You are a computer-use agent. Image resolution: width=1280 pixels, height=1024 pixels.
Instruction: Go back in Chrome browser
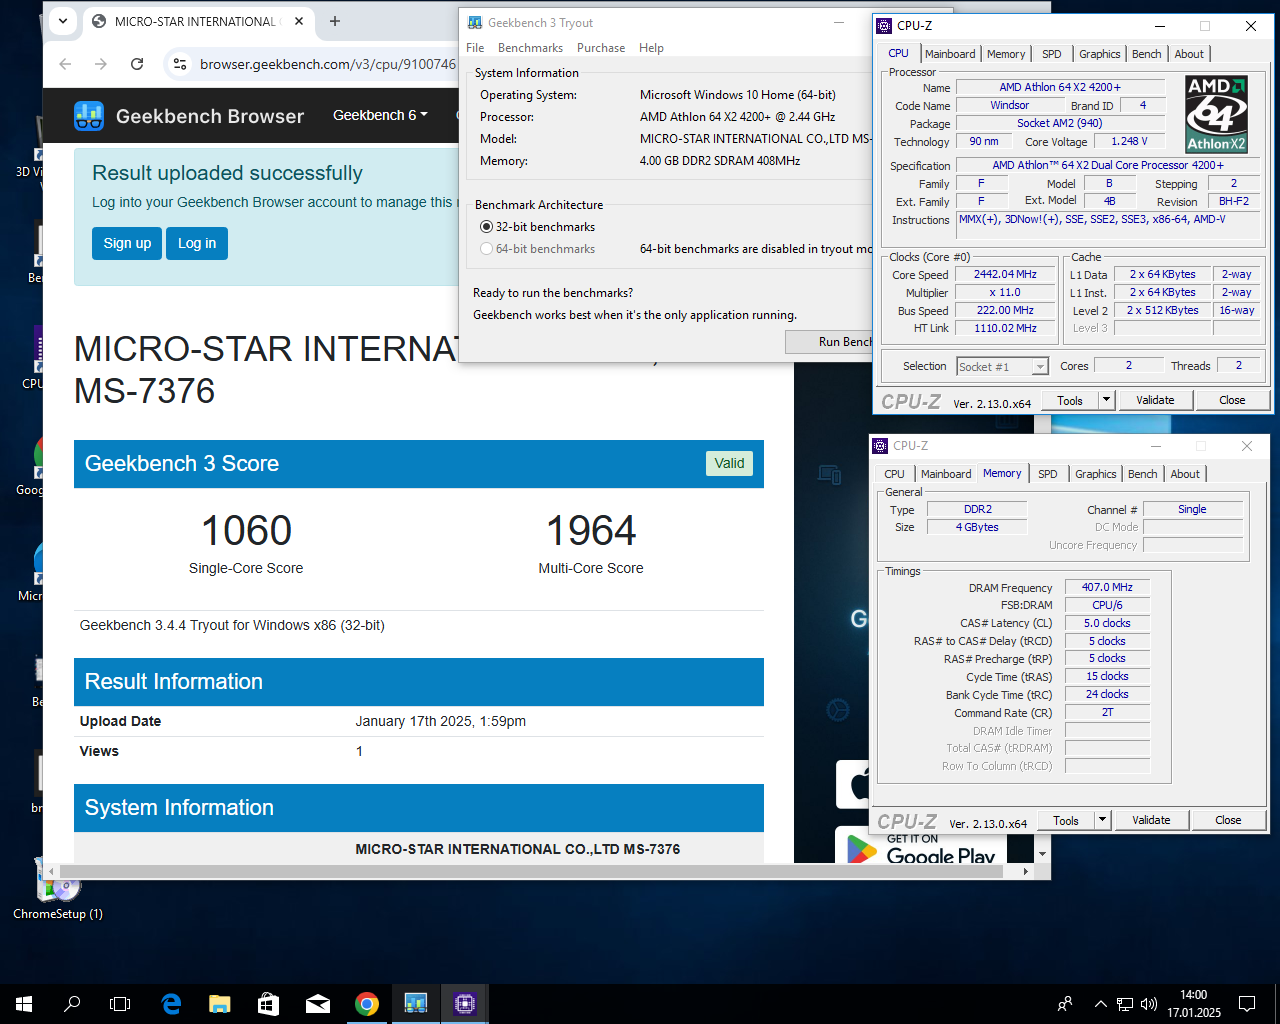65,64
